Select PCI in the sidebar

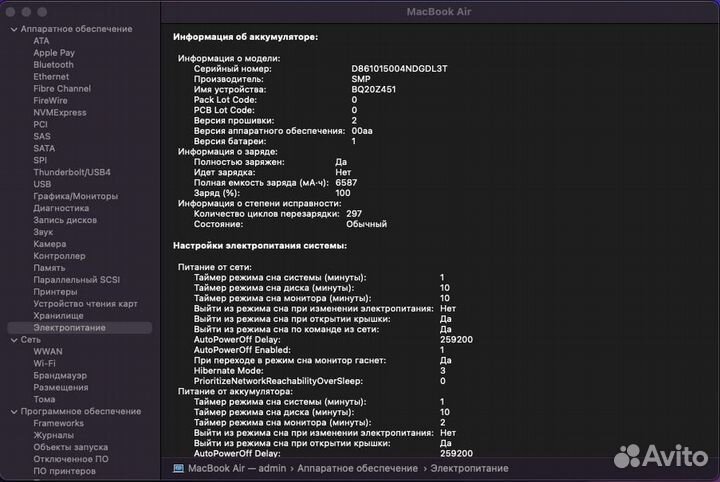(40, 124)
